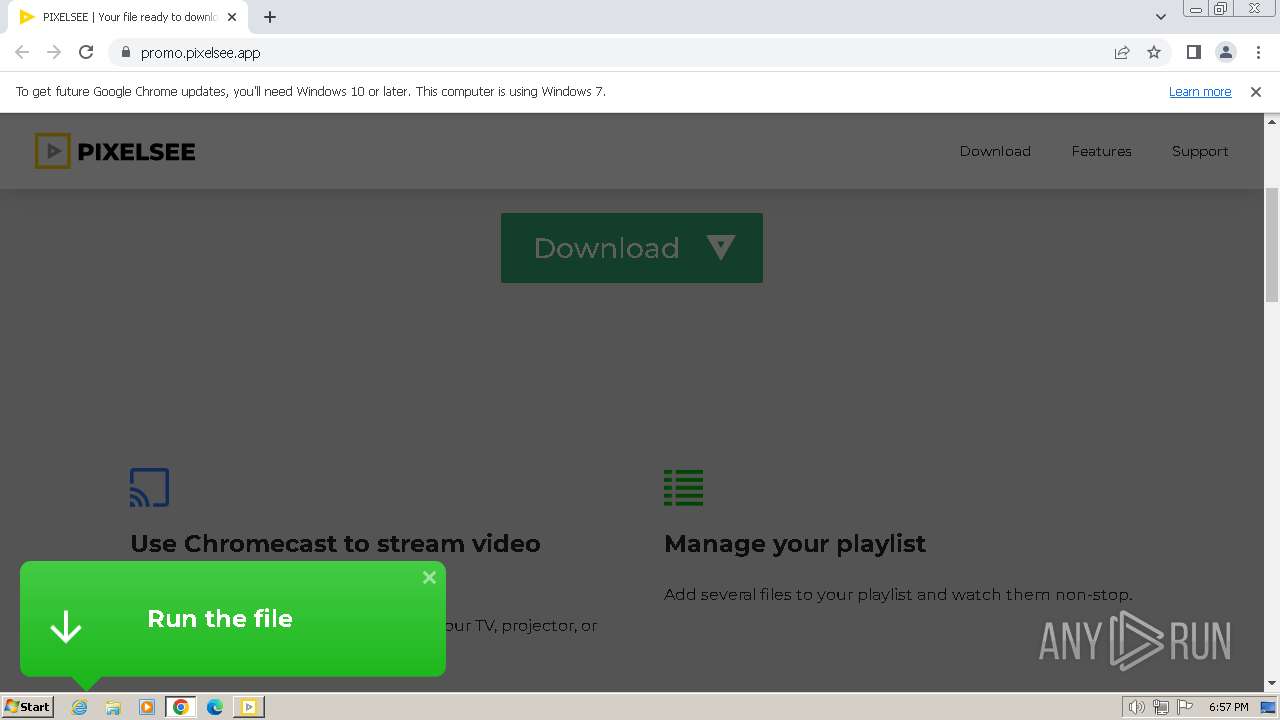The height and width of the screenshot is (720, 1280).
Task: Open the PIXELSEE taskbar icon
Action: pos(249,707)
